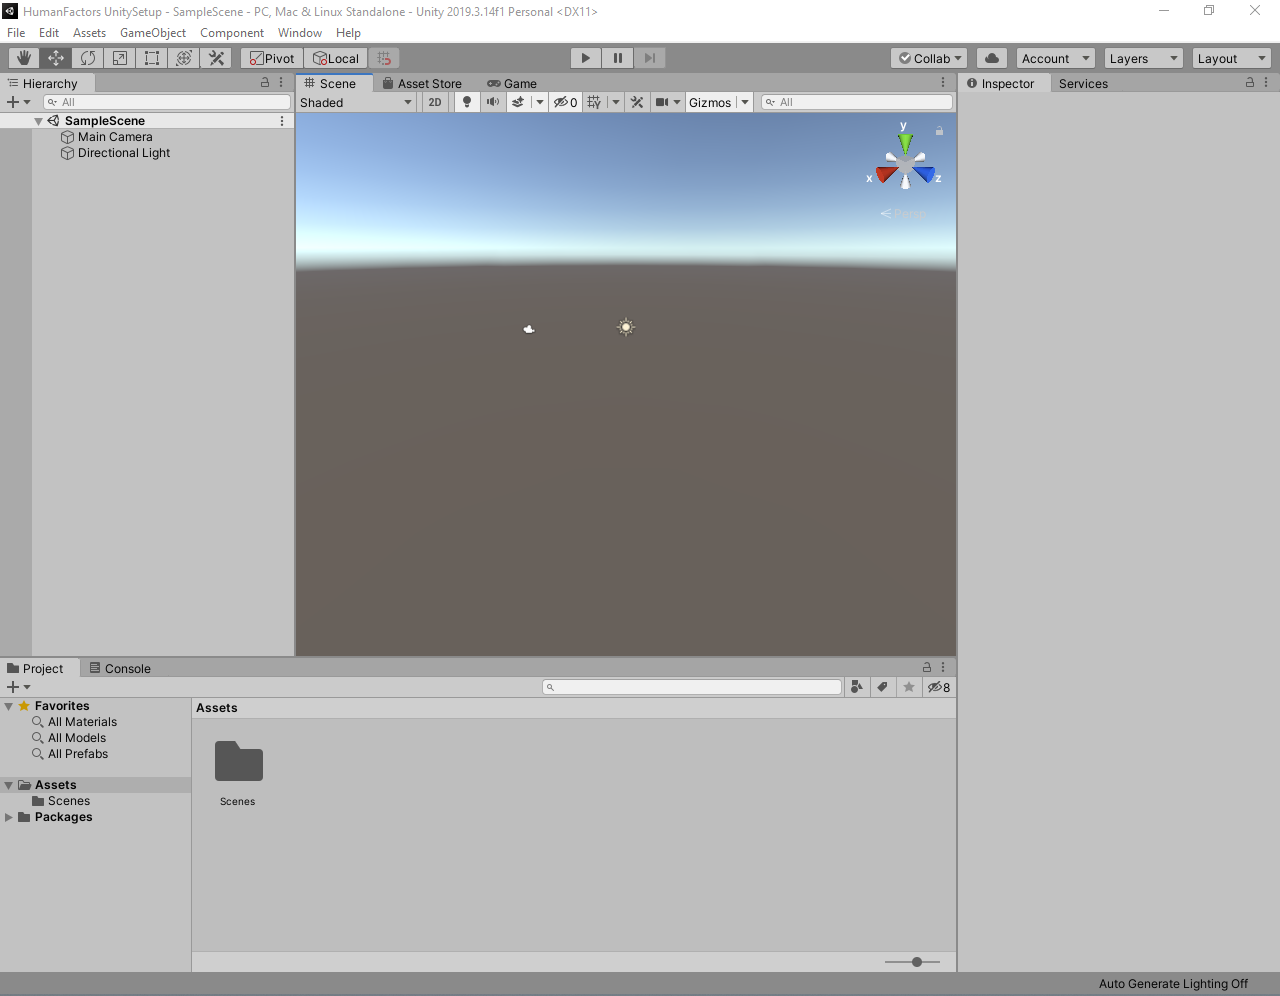
Task: Toggle Local/Global handle rotation
Action: point(336,58)
